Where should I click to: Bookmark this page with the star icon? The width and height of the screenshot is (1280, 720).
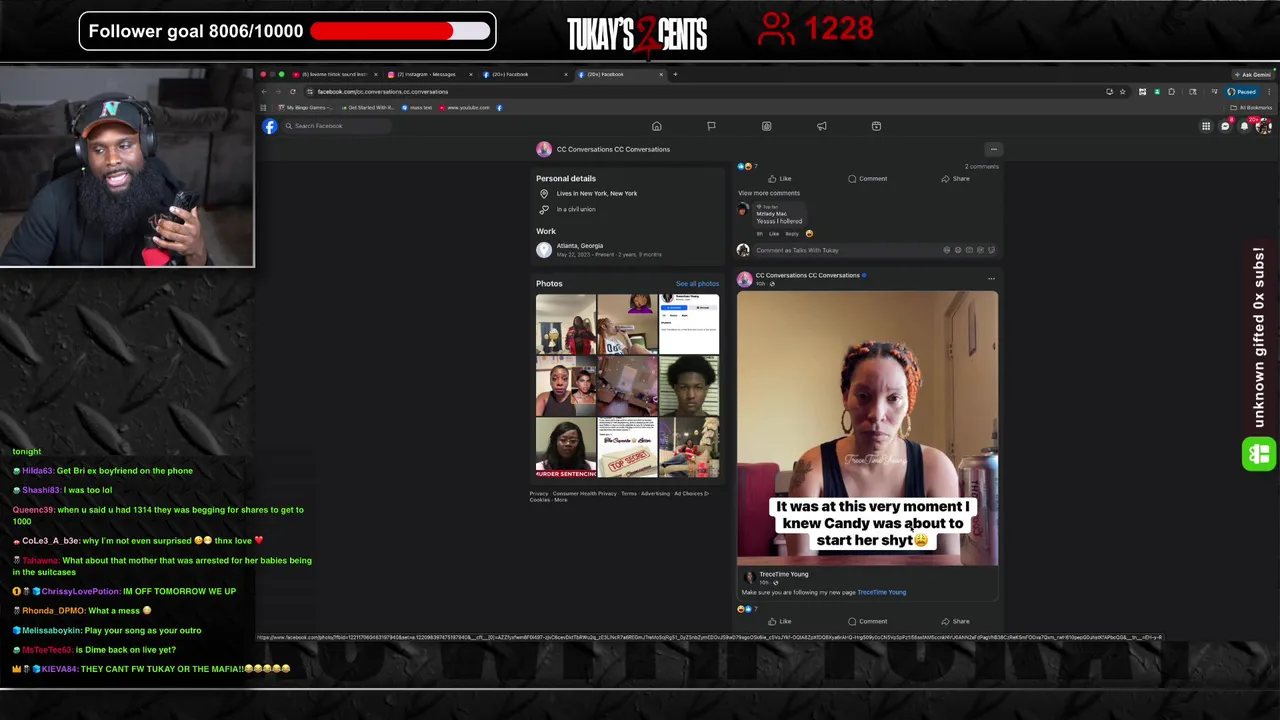click(x=1122, y=92)
